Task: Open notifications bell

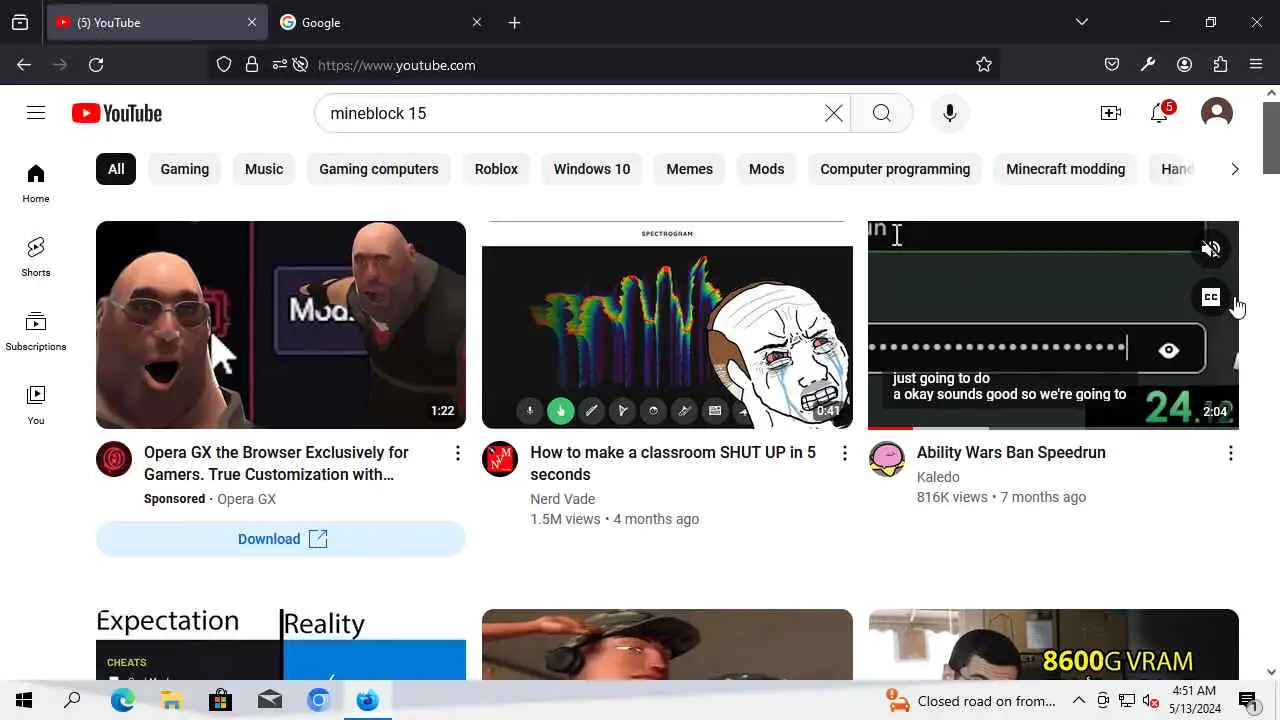Action: tap(1159, 113)
